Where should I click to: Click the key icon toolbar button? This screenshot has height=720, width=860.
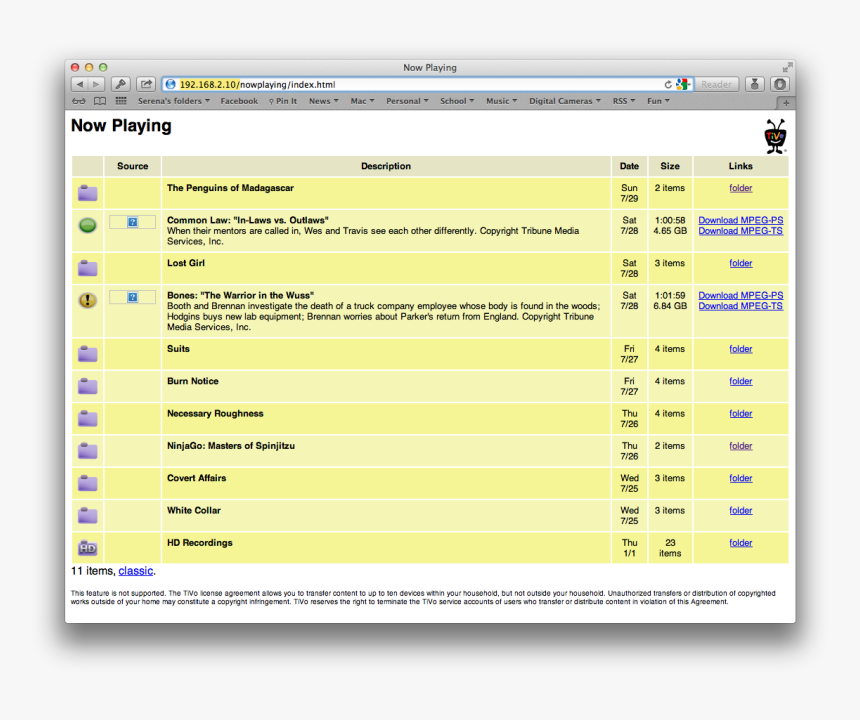(121, 84)
